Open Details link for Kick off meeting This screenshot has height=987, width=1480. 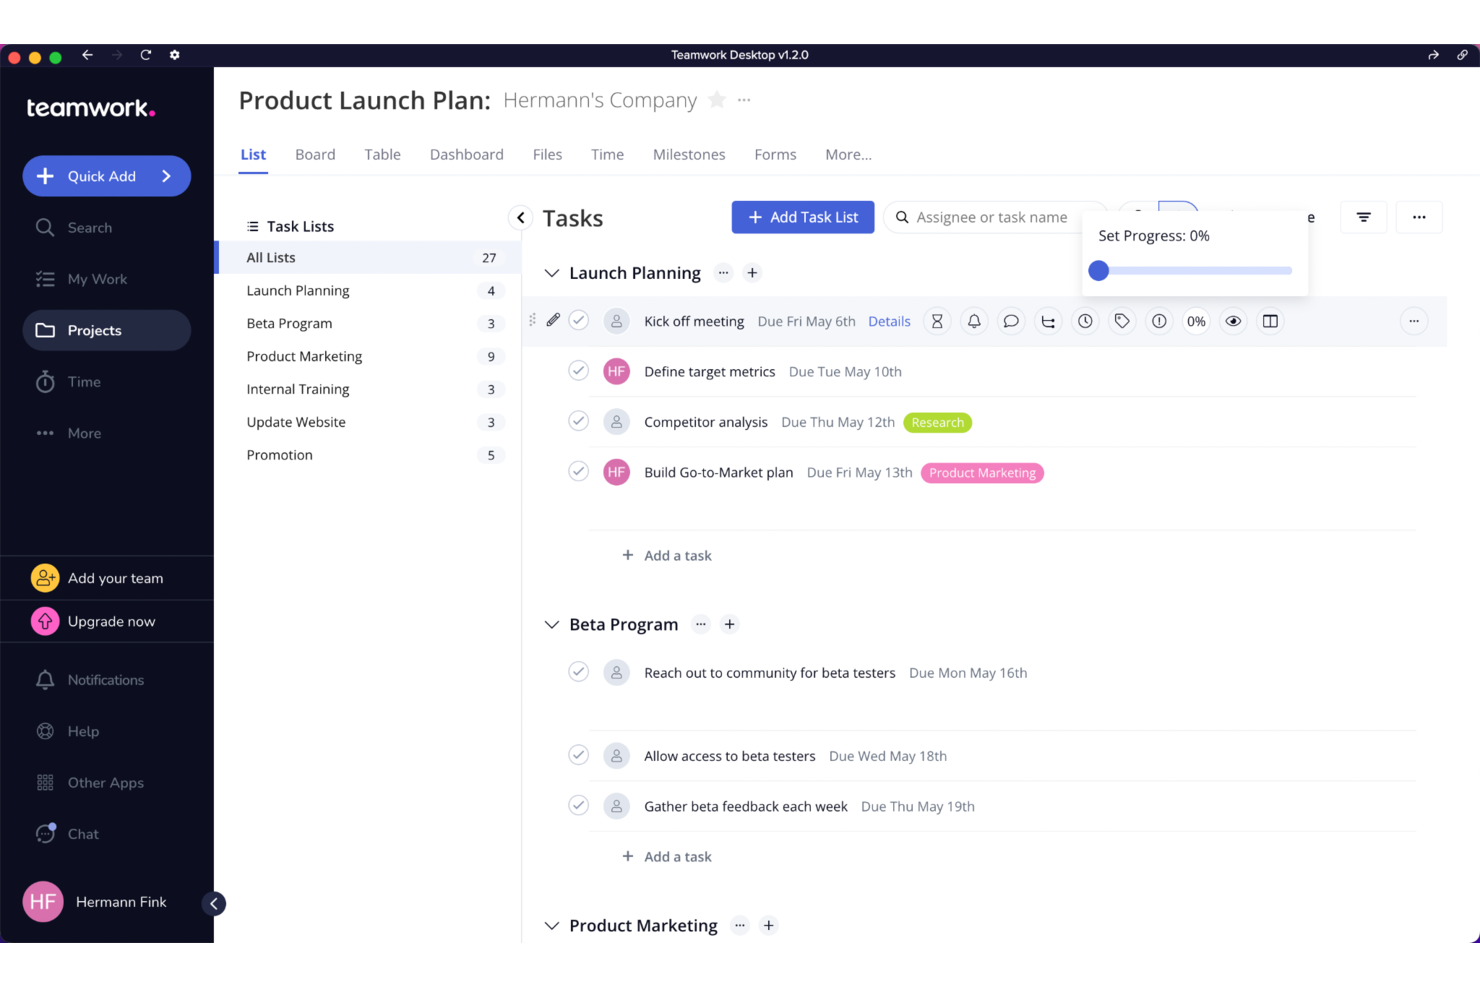889,321
